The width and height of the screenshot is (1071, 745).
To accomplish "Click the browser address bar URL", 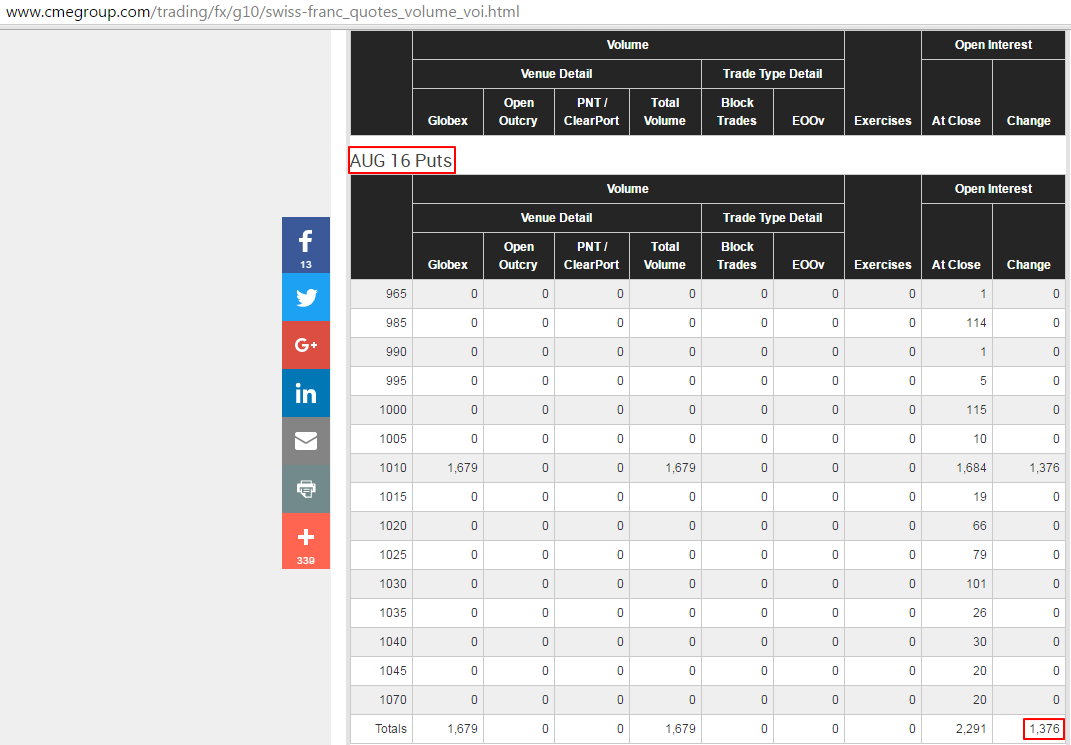I will coord(262,12).
